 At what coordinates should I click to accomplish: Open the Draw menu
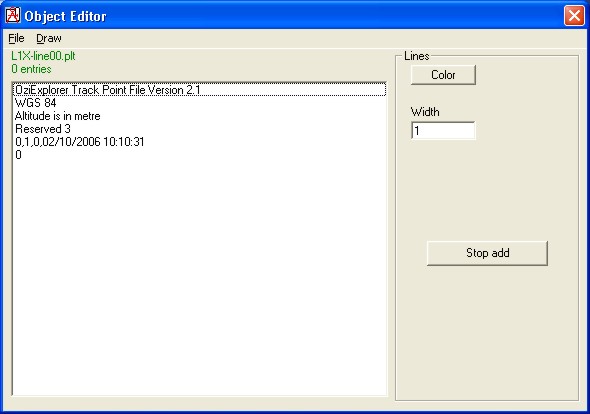coord(49,38)
